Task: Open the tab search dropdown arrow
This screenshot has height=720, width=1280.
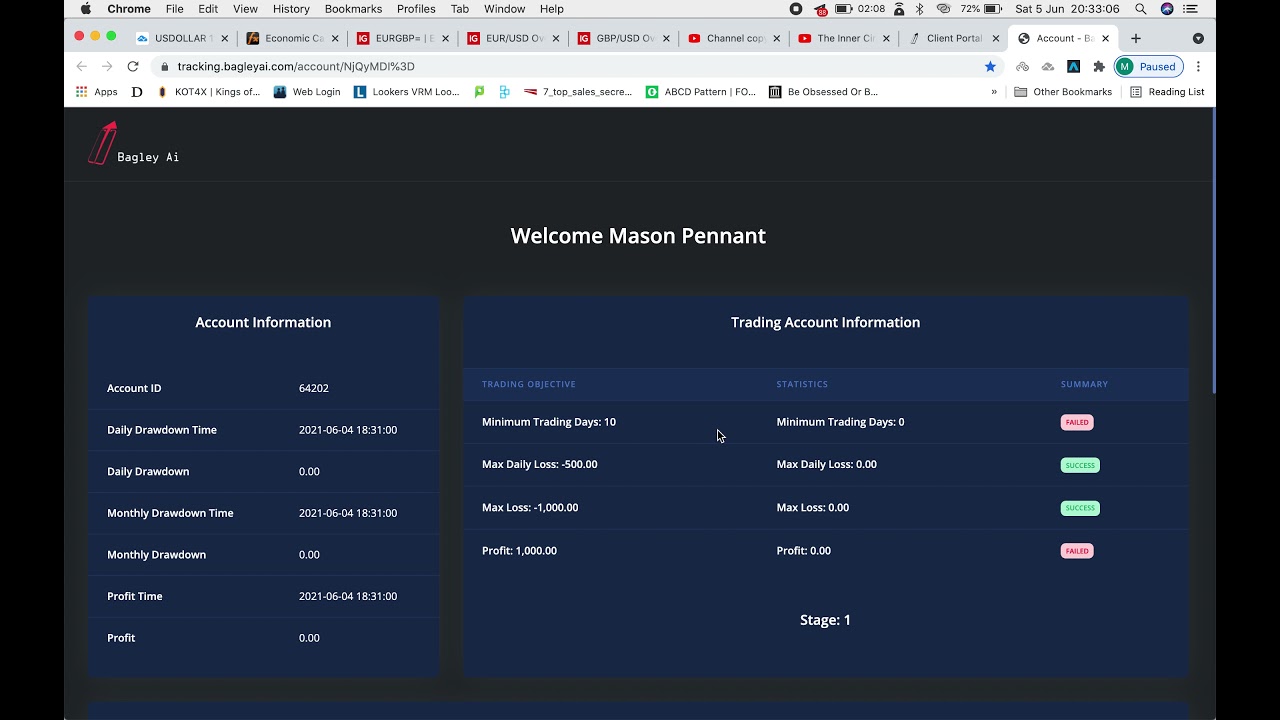Action: tap(1198, 38)
